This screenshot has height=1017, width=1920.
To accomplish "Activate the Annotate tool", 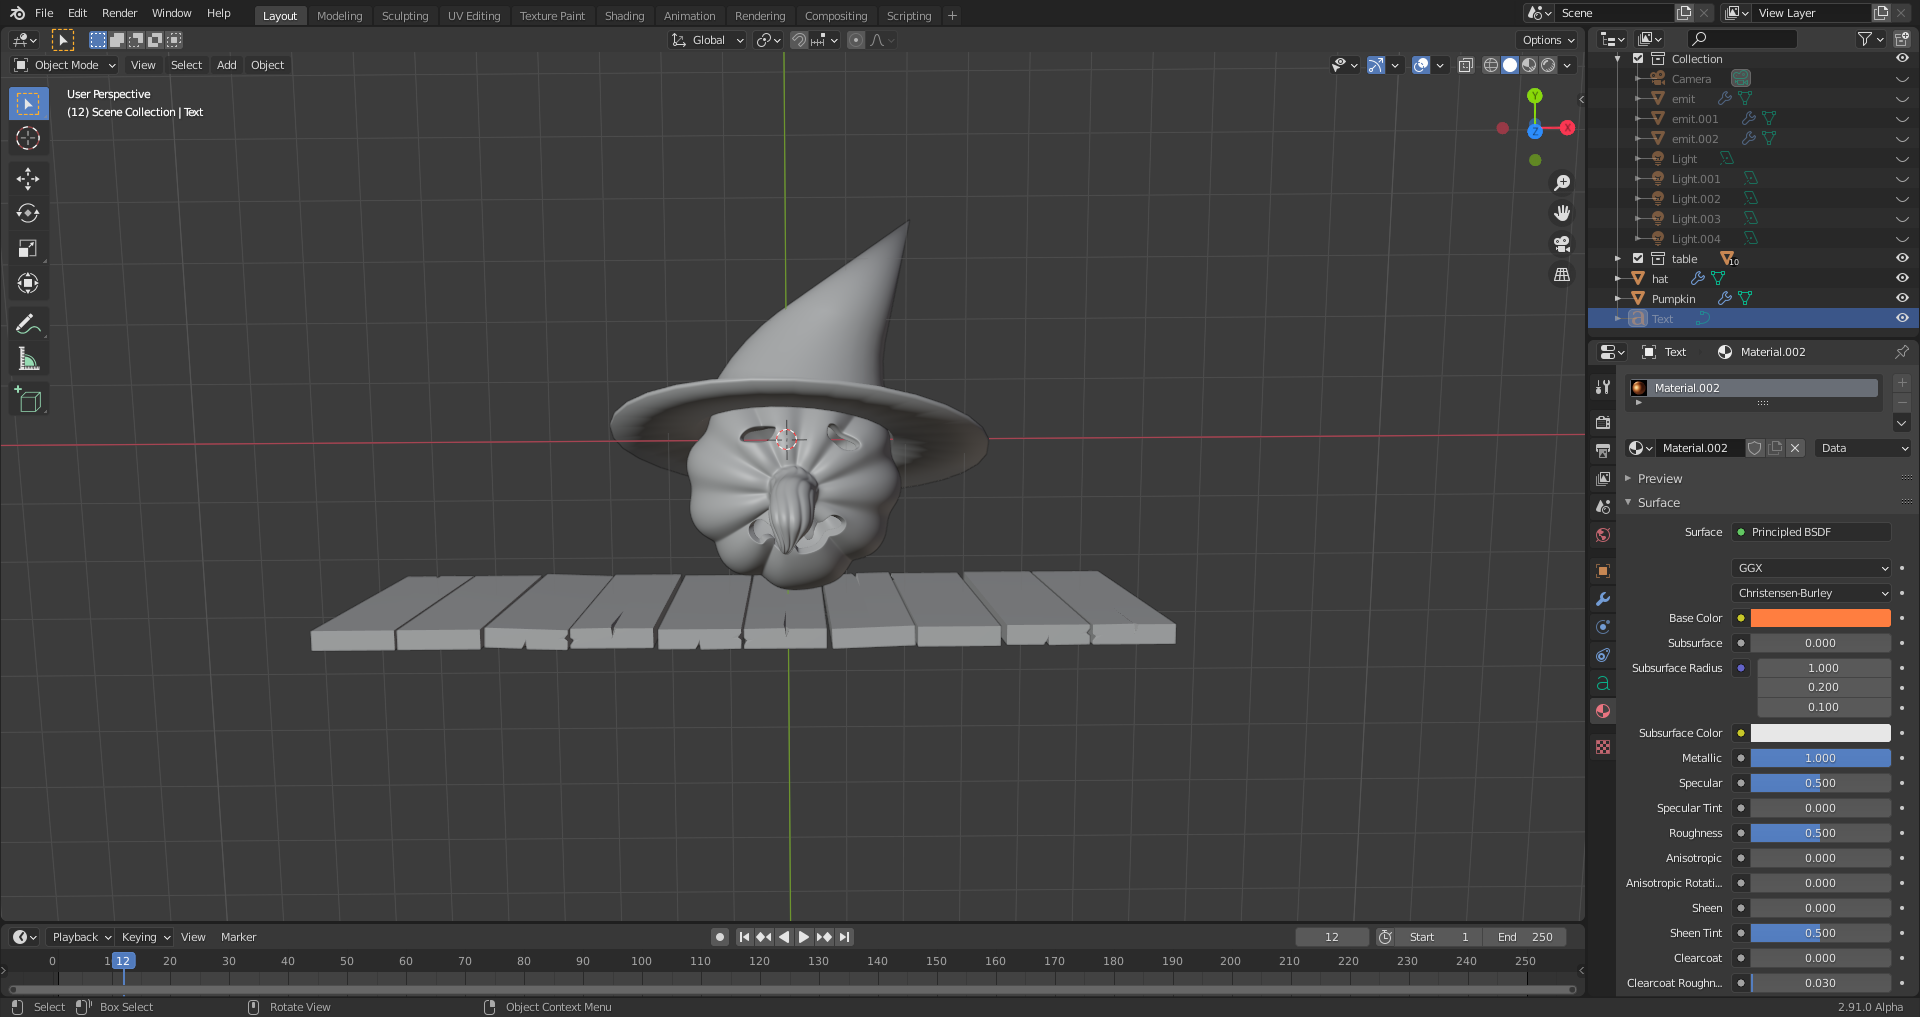I will (28, 324).
